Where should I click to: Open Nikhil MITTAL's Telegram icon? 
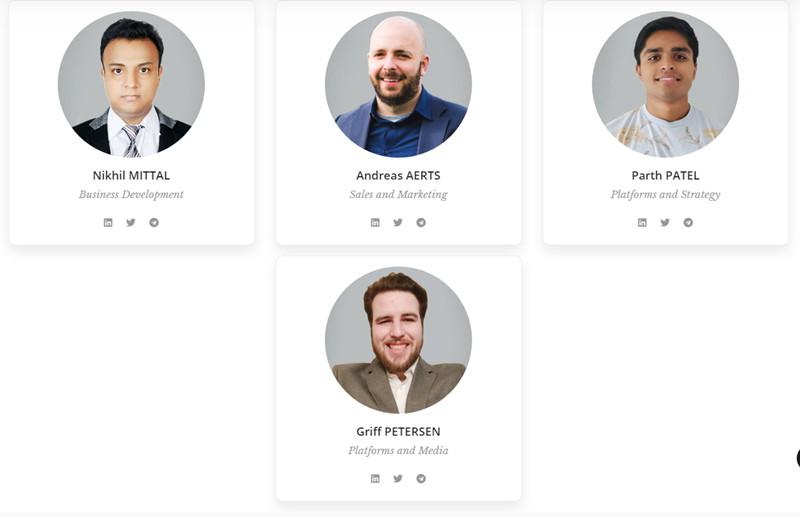tap(154, 223)
